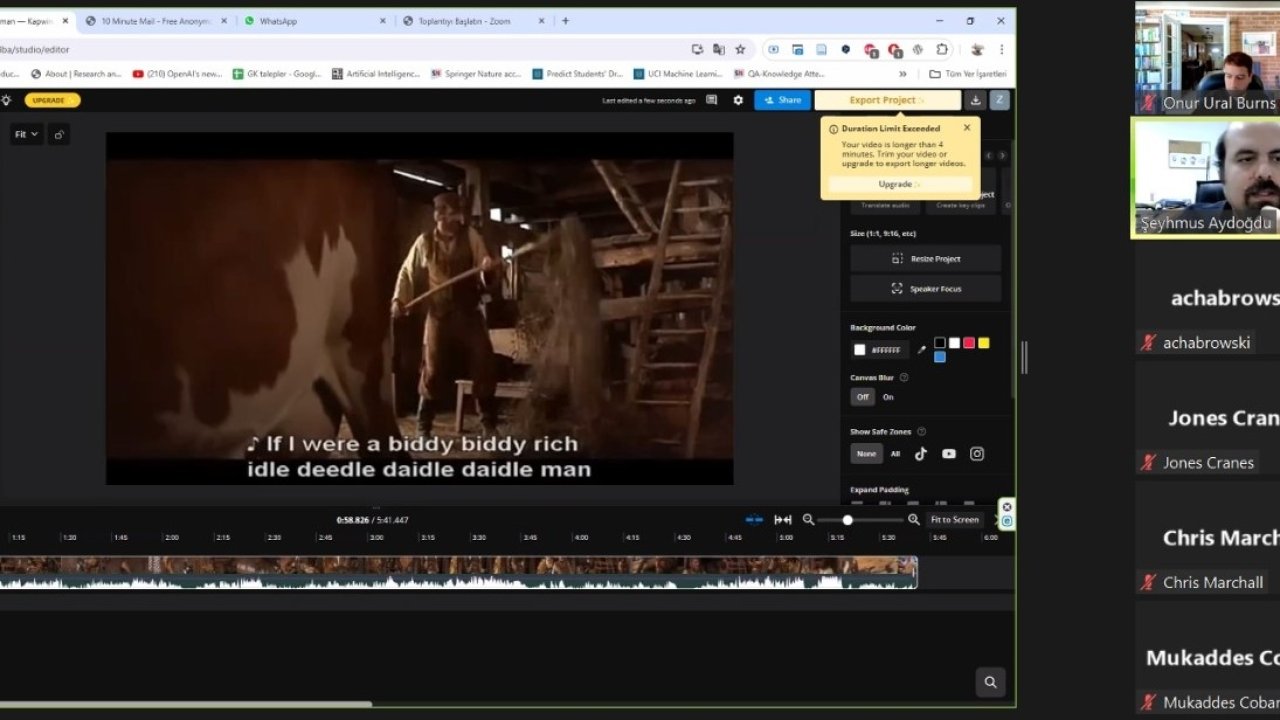Click the Resize Project button
The height and width of the screenshot is (720, 1280).
926,258
